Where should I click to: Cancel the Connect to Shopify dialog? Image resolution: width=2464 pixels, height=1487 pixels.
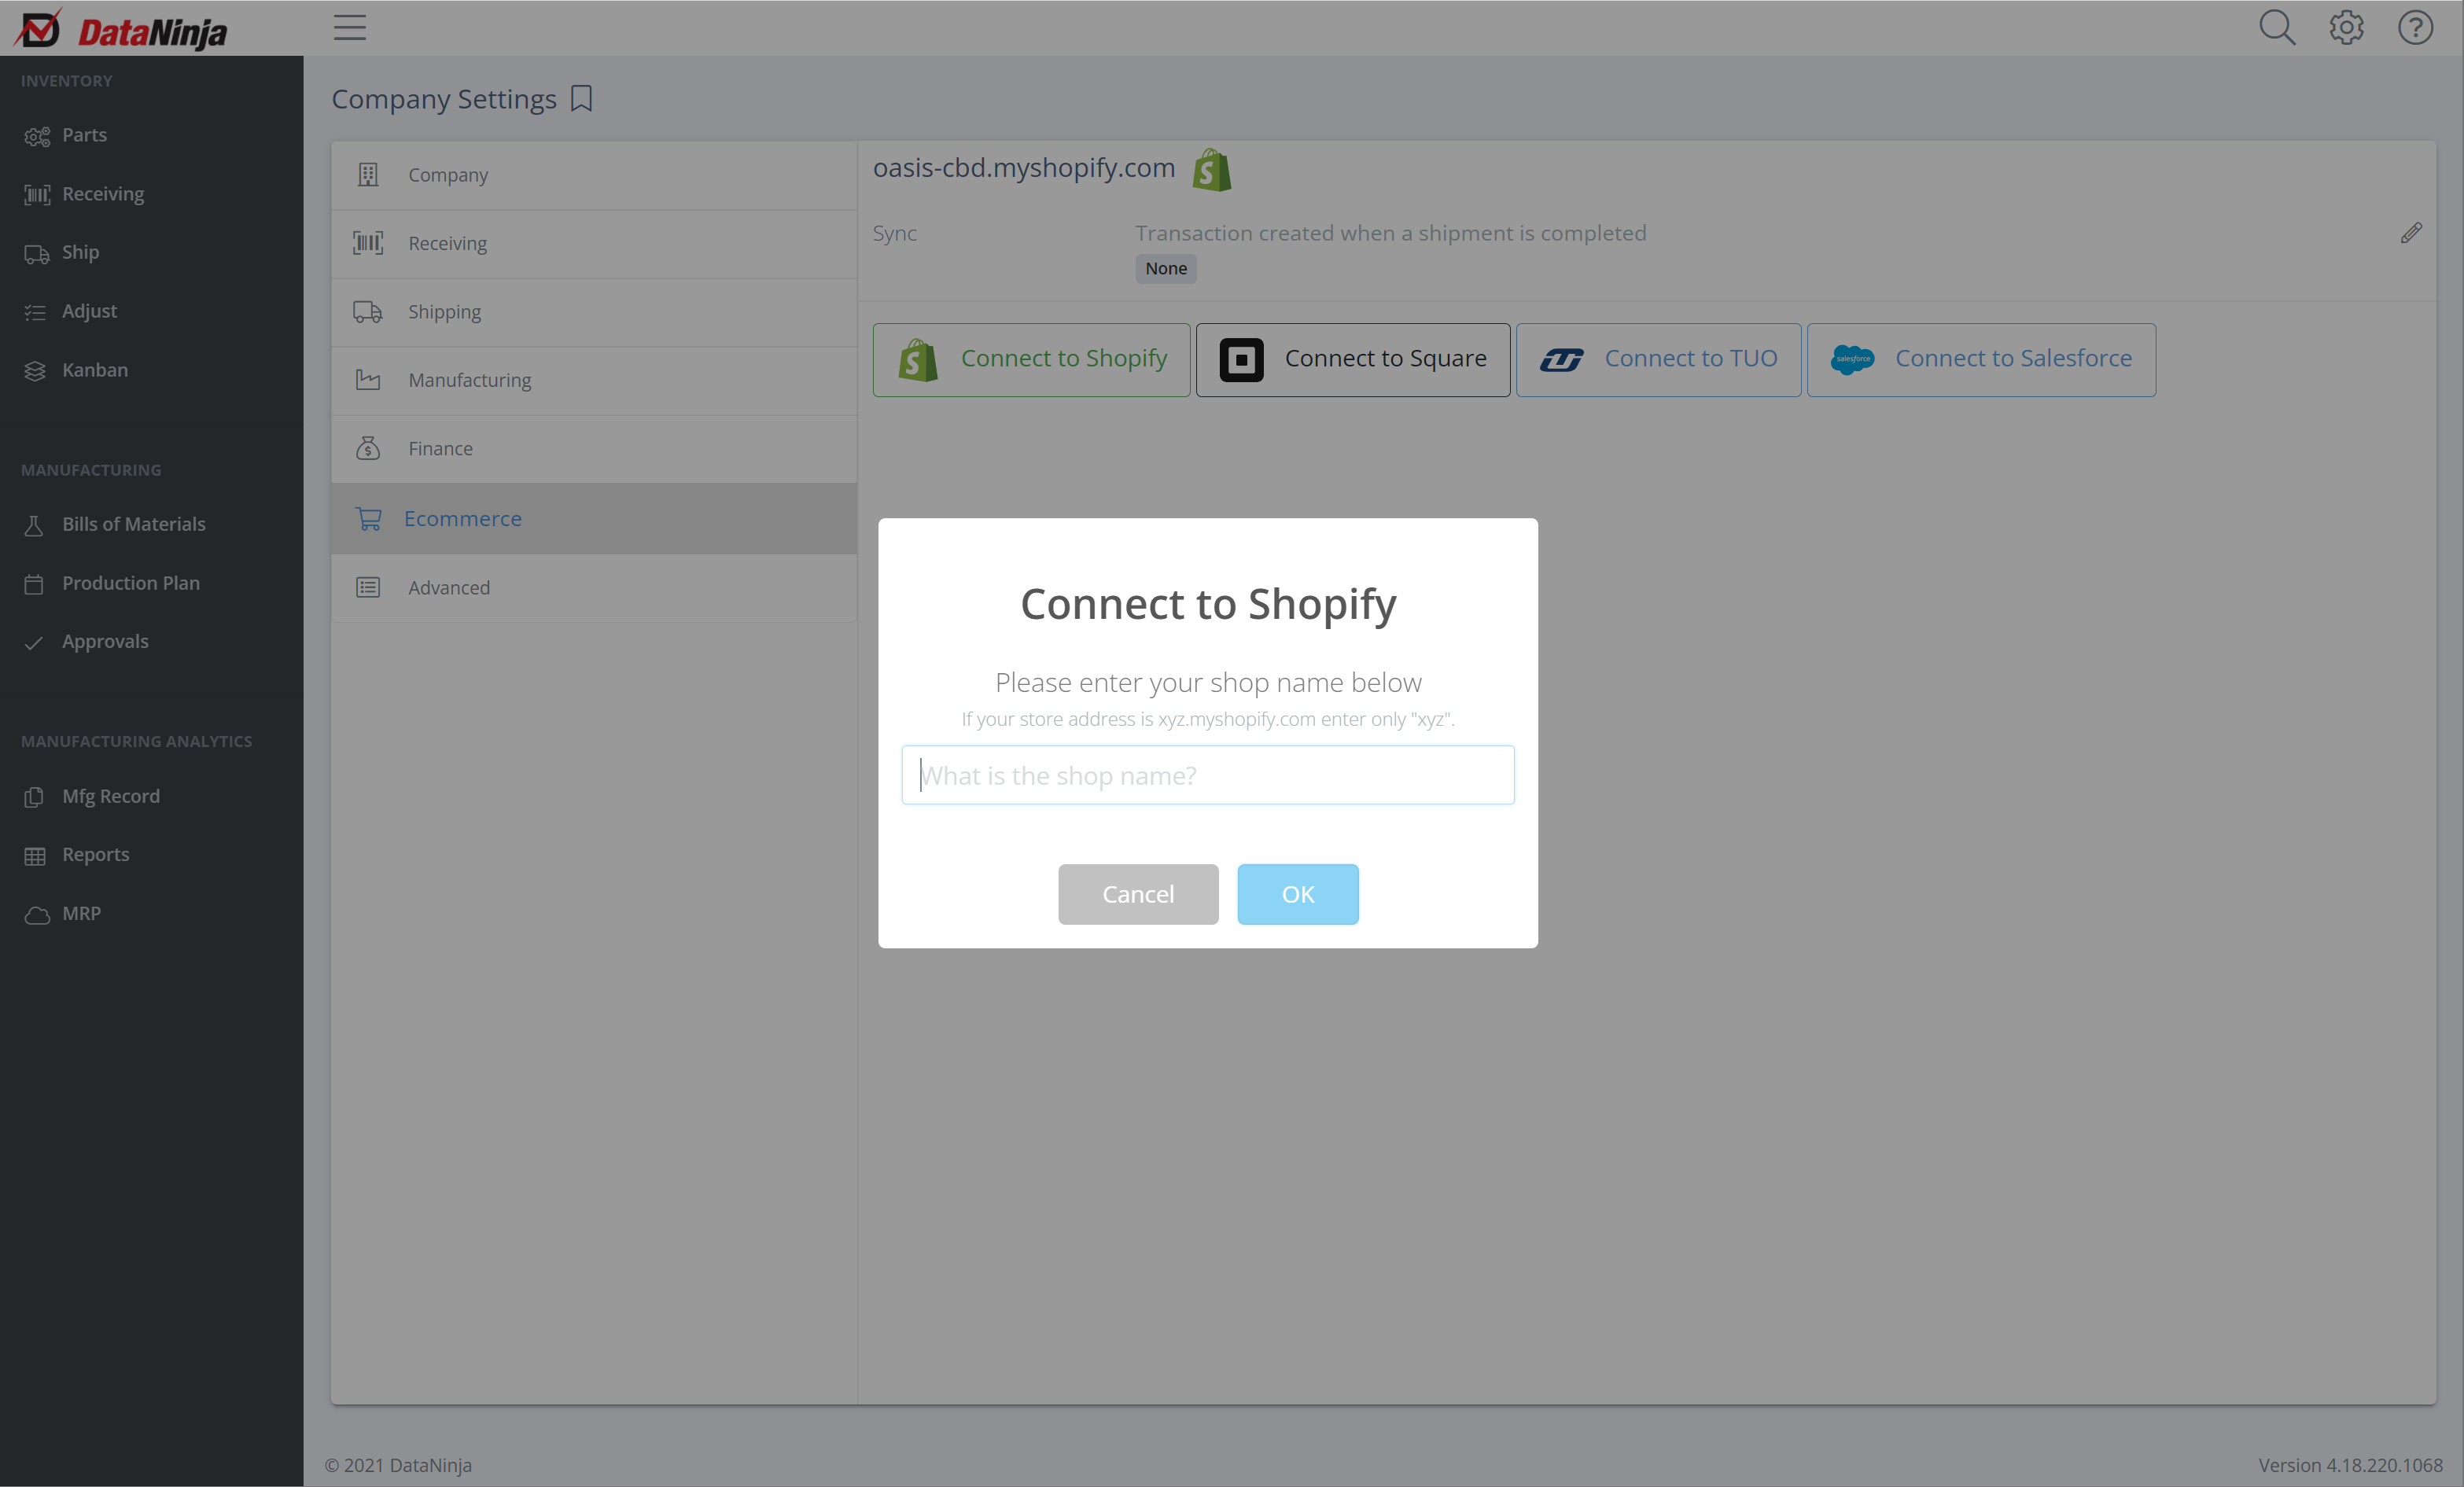[x=1137, y=894]
